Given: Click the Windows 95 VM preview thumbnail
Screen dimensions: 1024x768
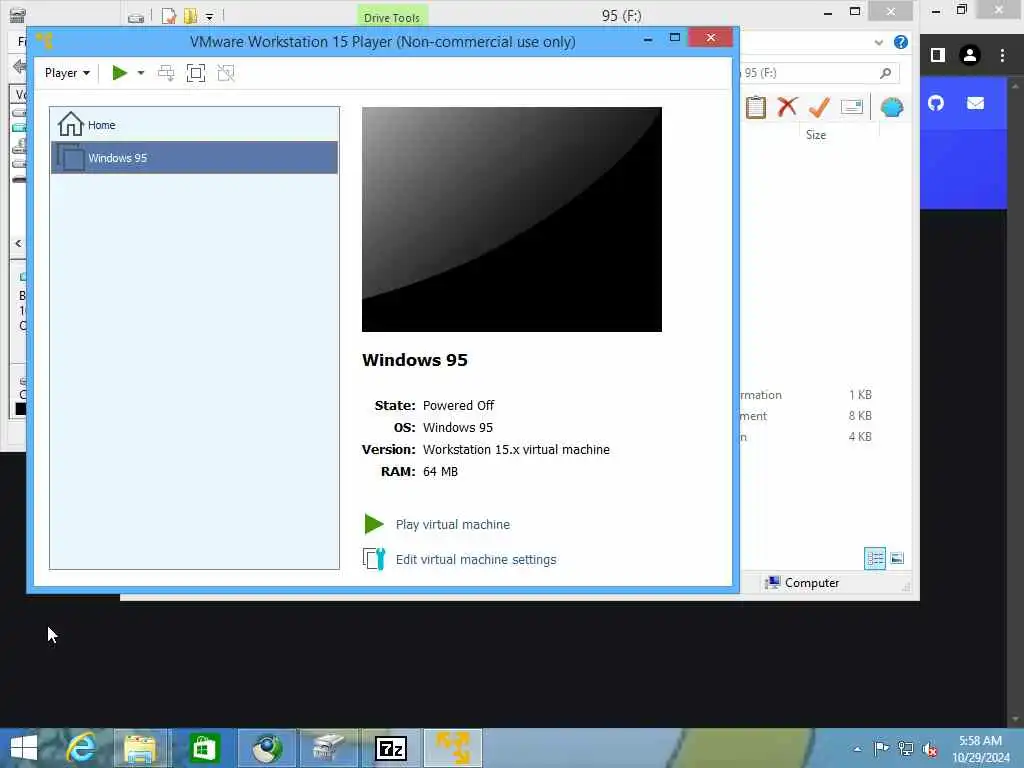Looking at the screenshot, I should point(511,219).
